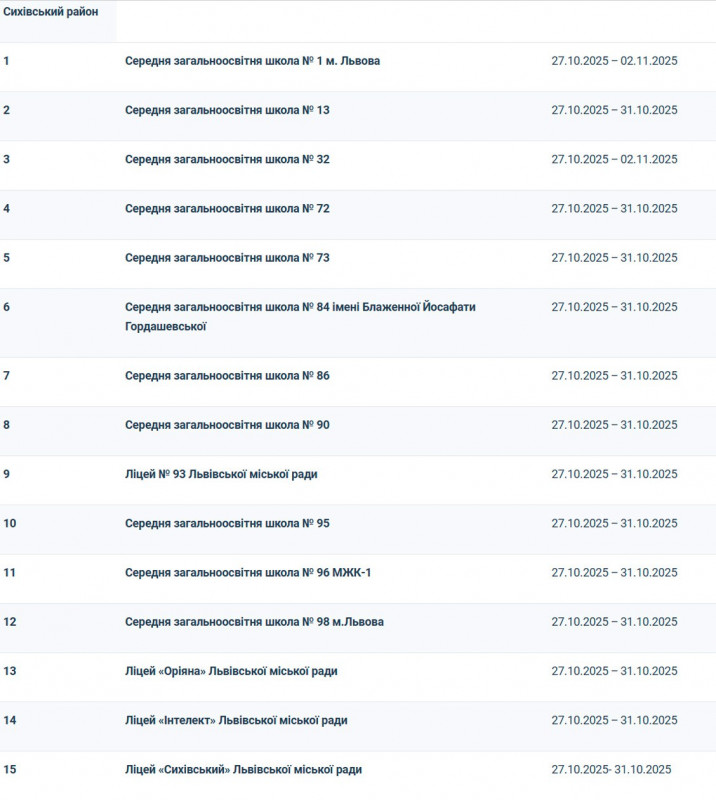This screenshot has width=716, height=800.
Task: Select школа № 1 м. Львова name
Action: 252,61
